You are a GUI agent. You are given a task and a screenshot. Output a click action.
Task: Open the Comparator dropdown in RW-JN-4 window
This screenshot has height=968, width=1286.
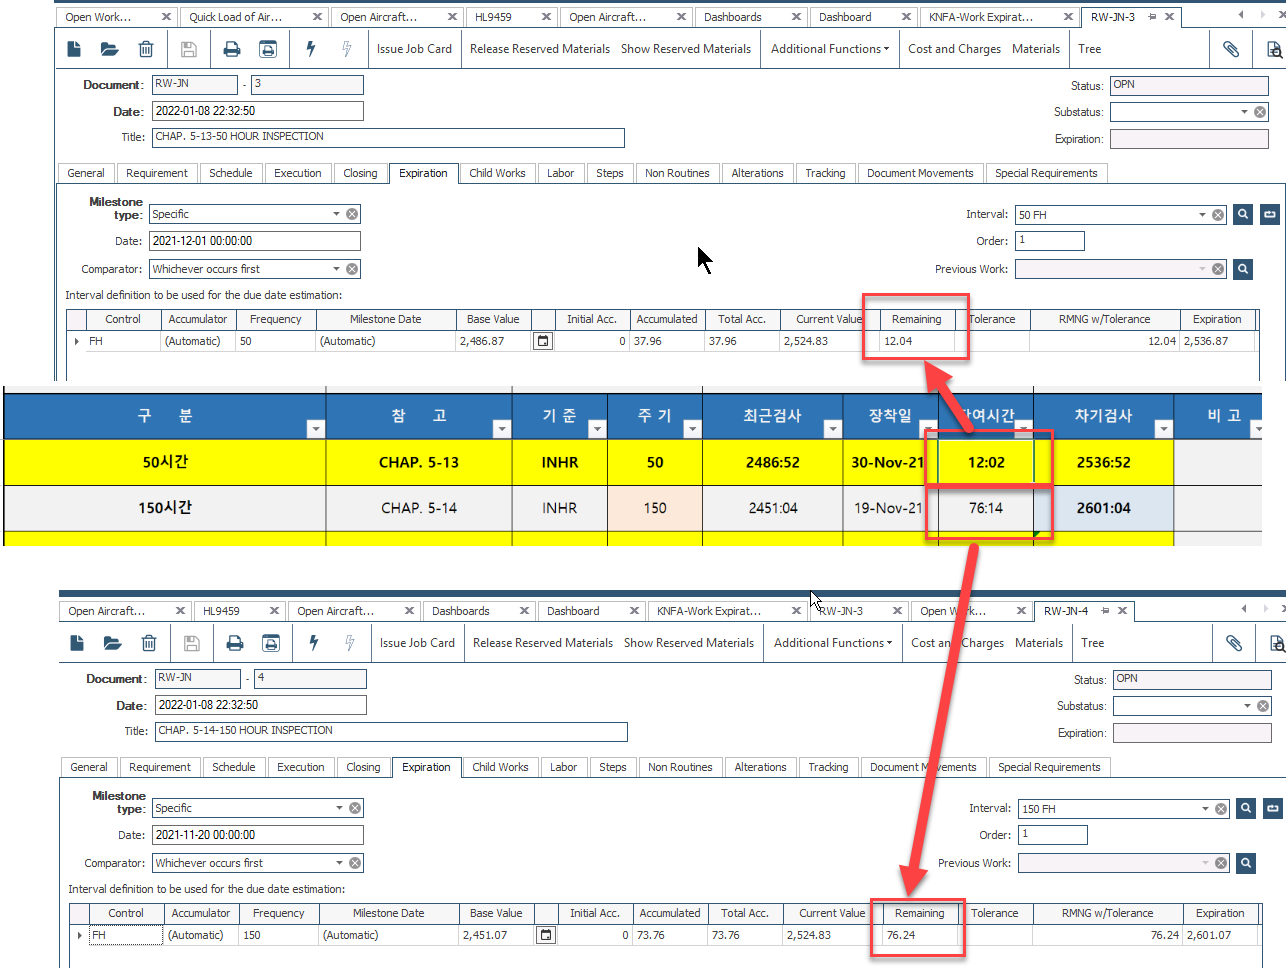pyautogui.click(x=339, y=863)
